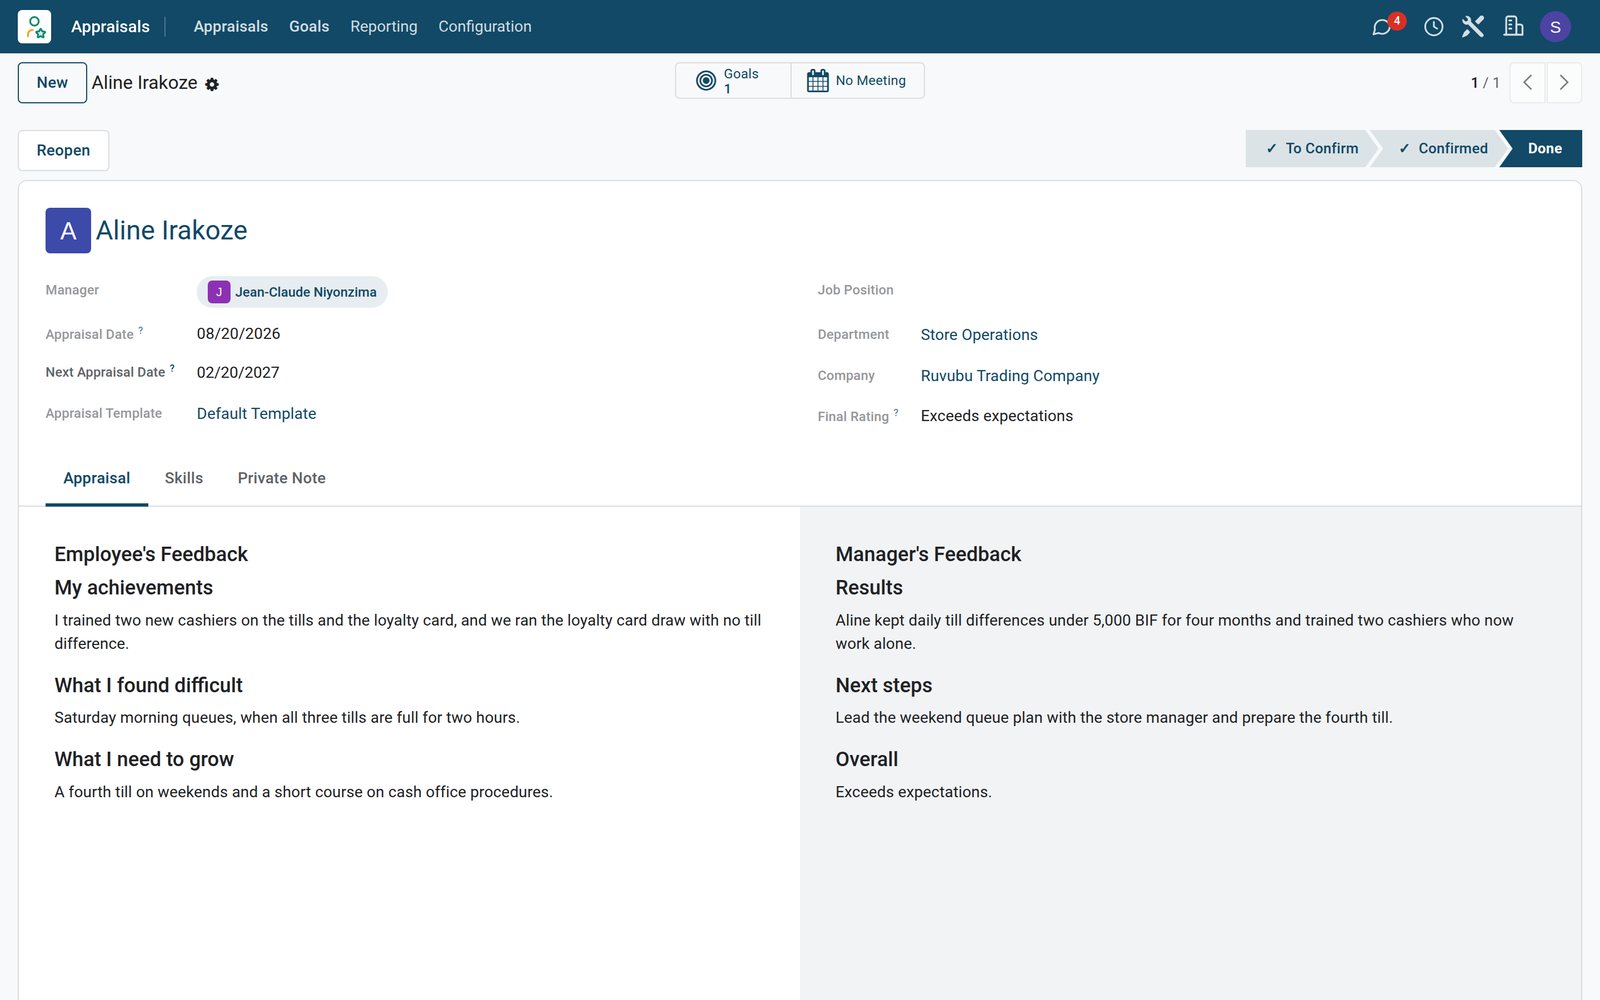
Task: Open the activities clock icon
Action: 1433,27
